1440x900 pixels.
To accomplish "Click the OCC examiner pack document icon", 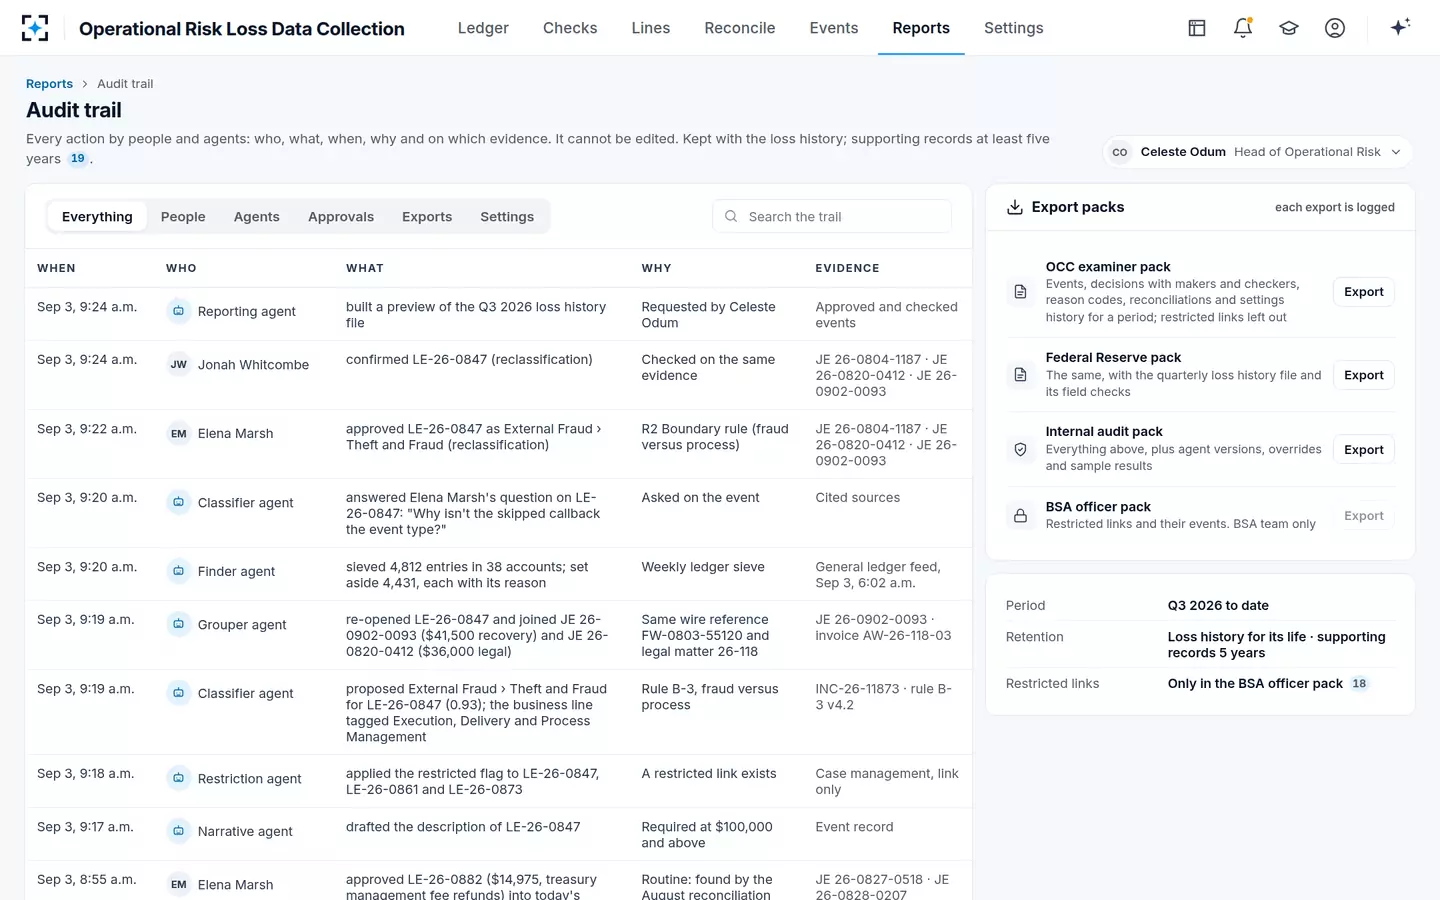I will (1020, 292).
